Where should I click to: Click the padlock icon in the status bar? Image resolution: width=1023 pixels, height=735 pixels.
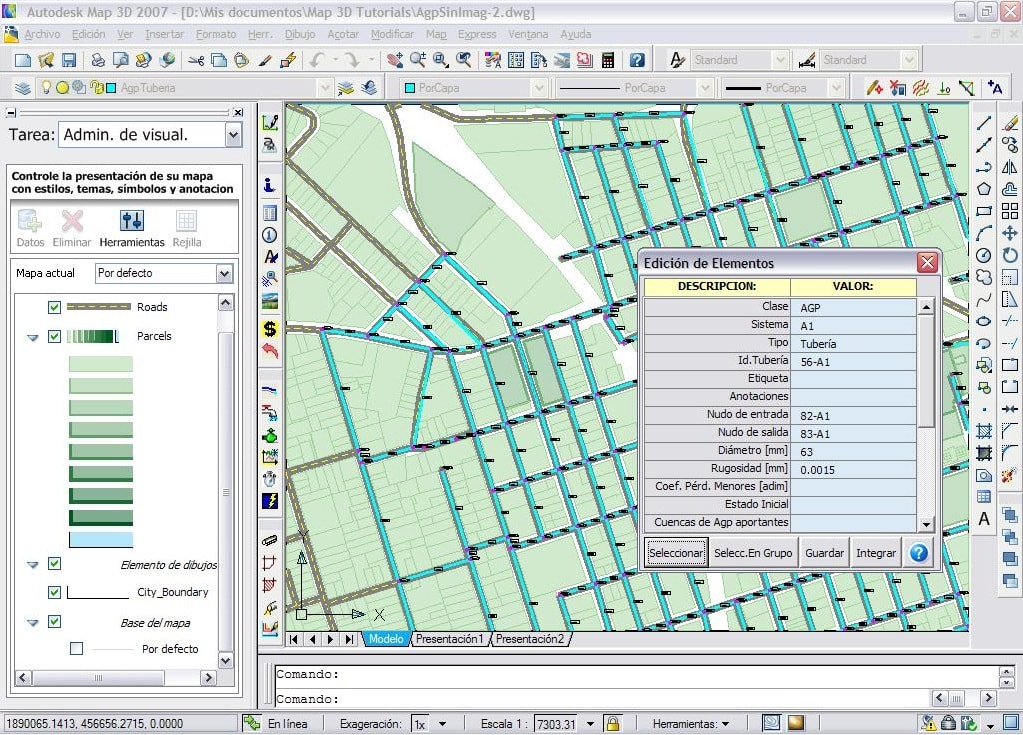[612, 723]
